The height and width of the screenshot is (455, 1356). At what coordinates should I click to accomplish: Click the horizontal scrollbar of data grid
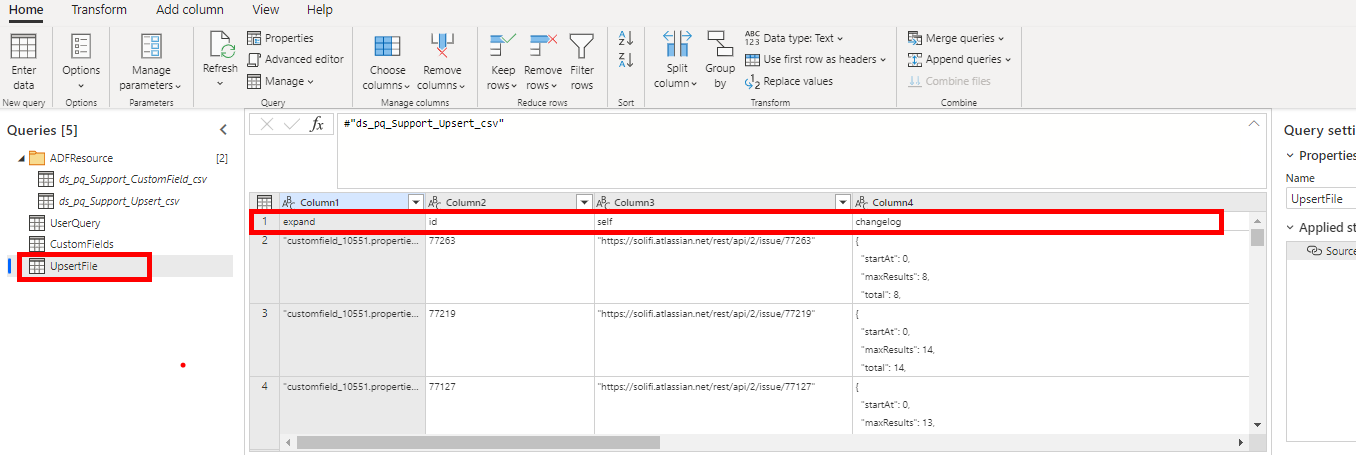click(478, 442)
